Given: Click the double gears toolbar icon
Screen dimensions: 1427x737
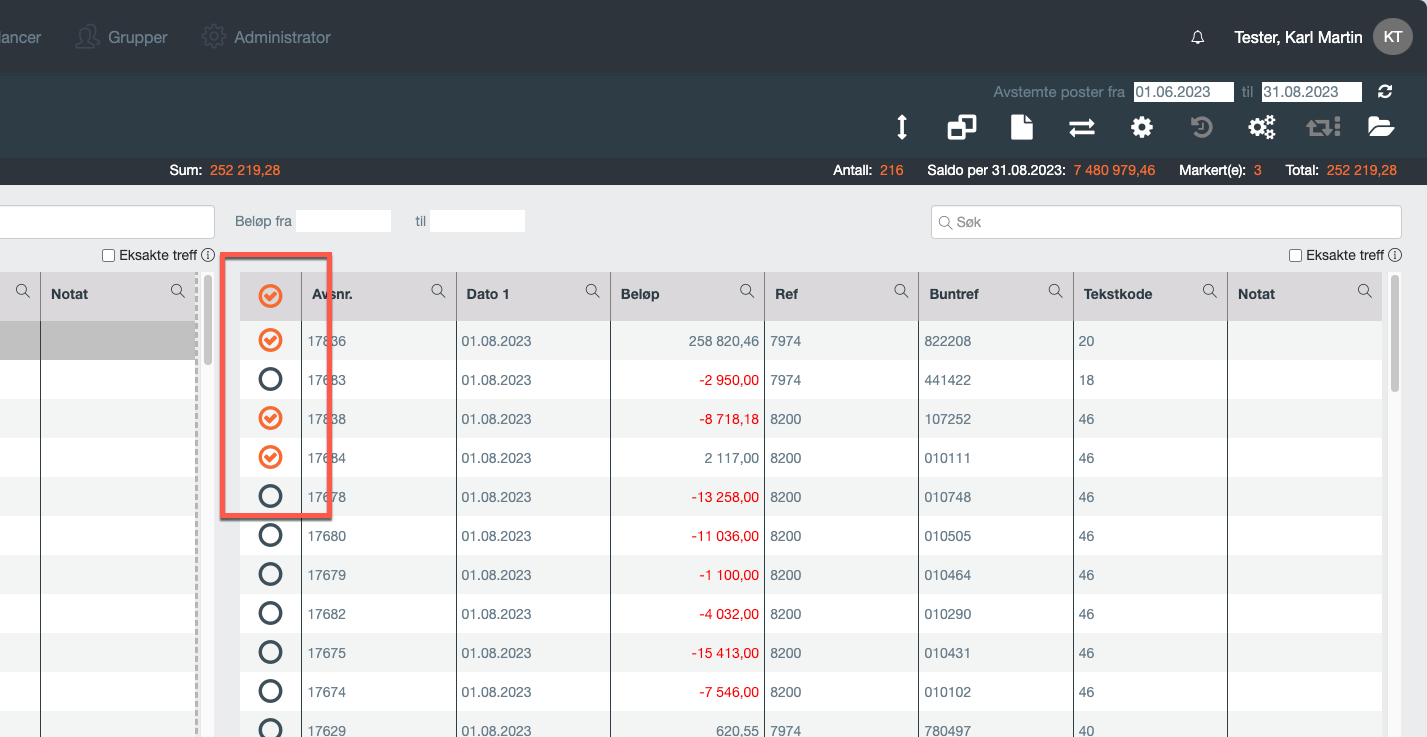Looking at the screenshot, I should [x=1261, y=127].
